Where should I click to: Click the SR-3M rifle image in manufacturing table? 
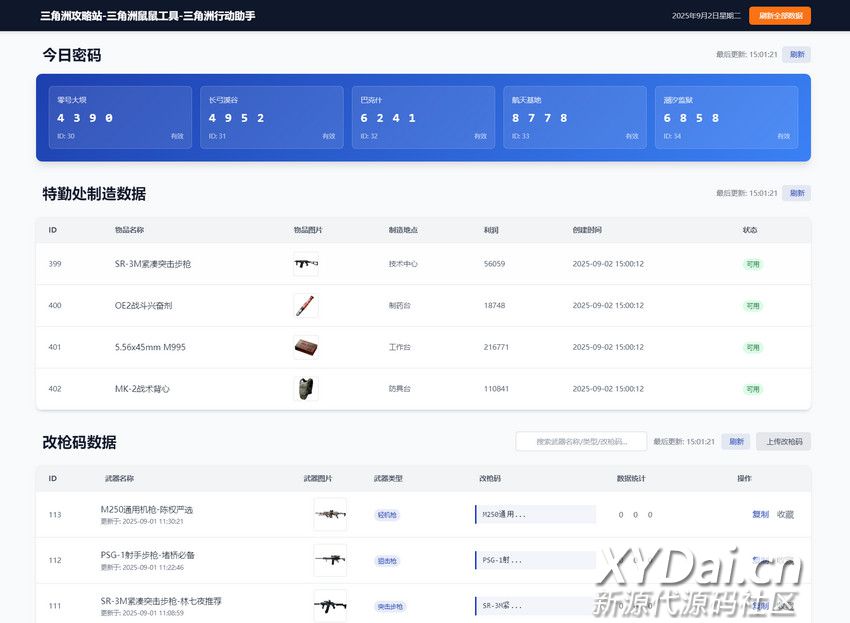(x=306, y=264)
